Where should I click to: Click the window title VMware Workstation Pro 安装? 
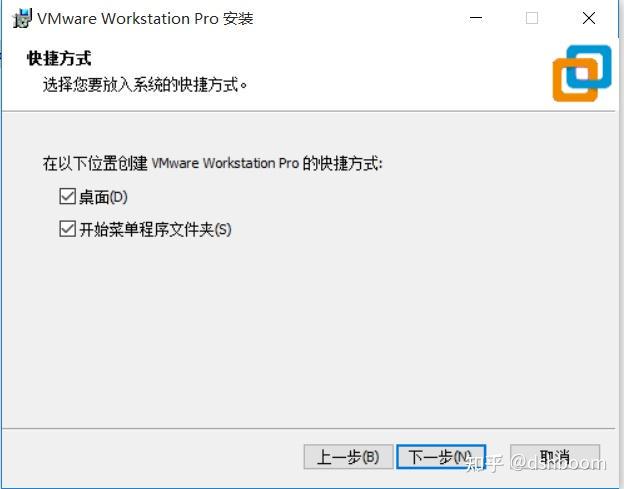[145, 19]
